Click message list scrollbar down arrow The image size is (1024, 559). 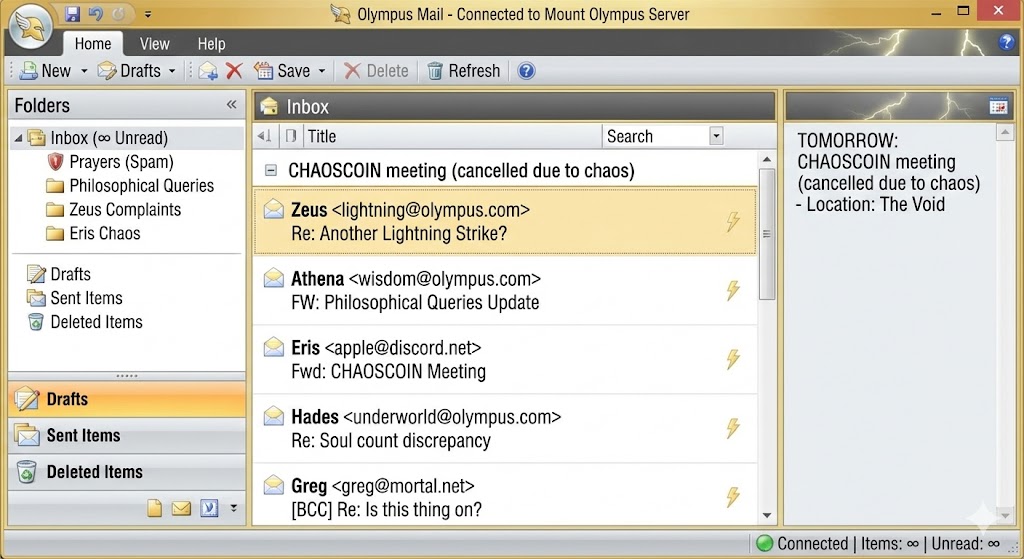pos(767,515)
